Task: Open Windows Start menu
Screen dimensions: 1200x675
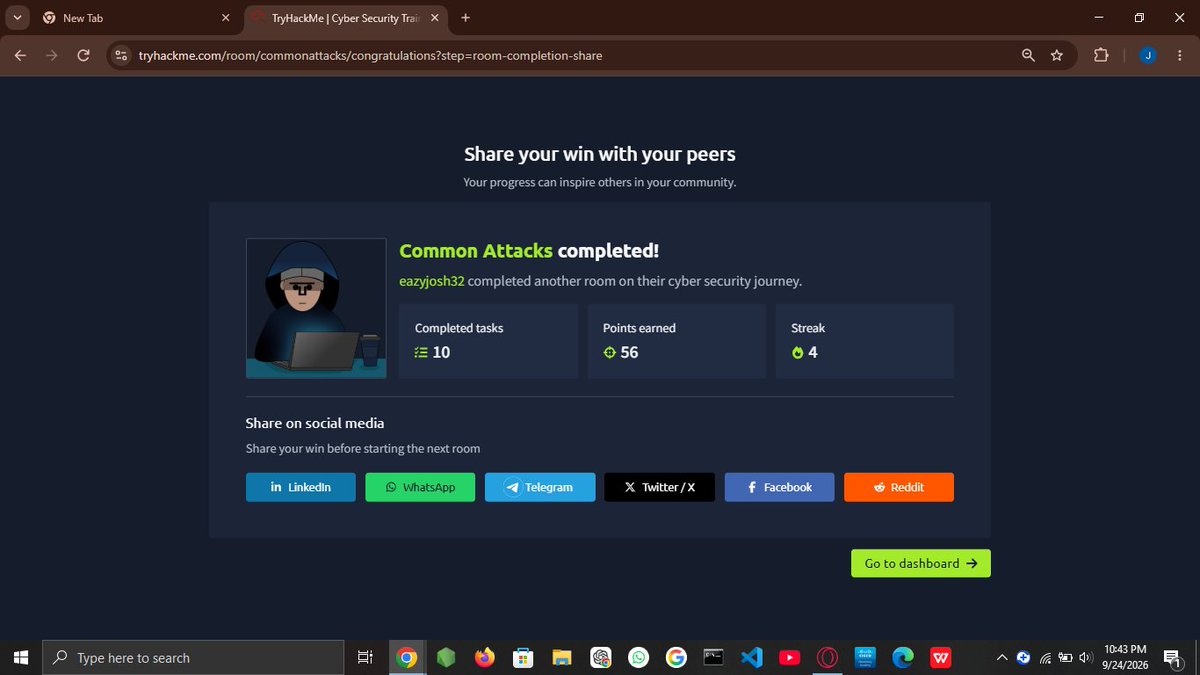Action: click(x=20, y=658)
